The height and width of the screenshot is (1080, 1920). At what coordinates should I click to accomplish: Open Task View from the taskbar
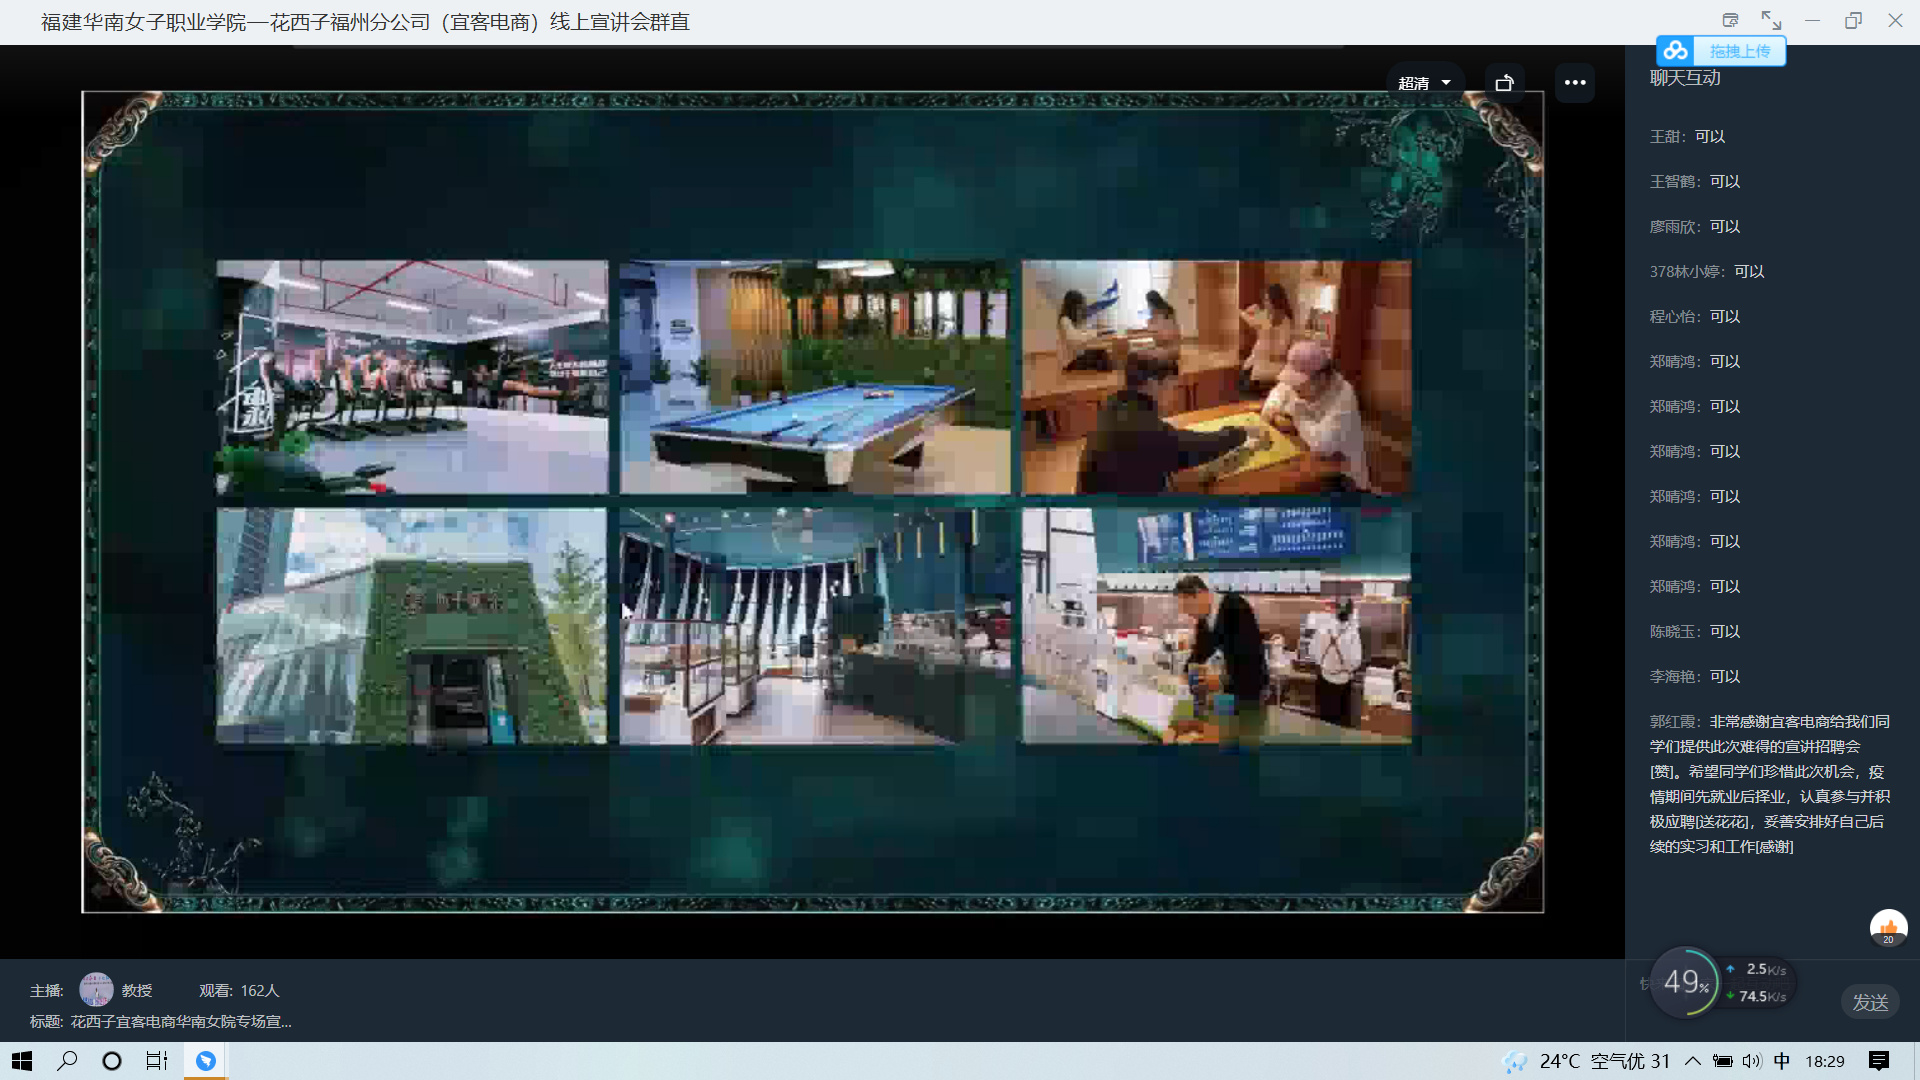pos(157,1061)
